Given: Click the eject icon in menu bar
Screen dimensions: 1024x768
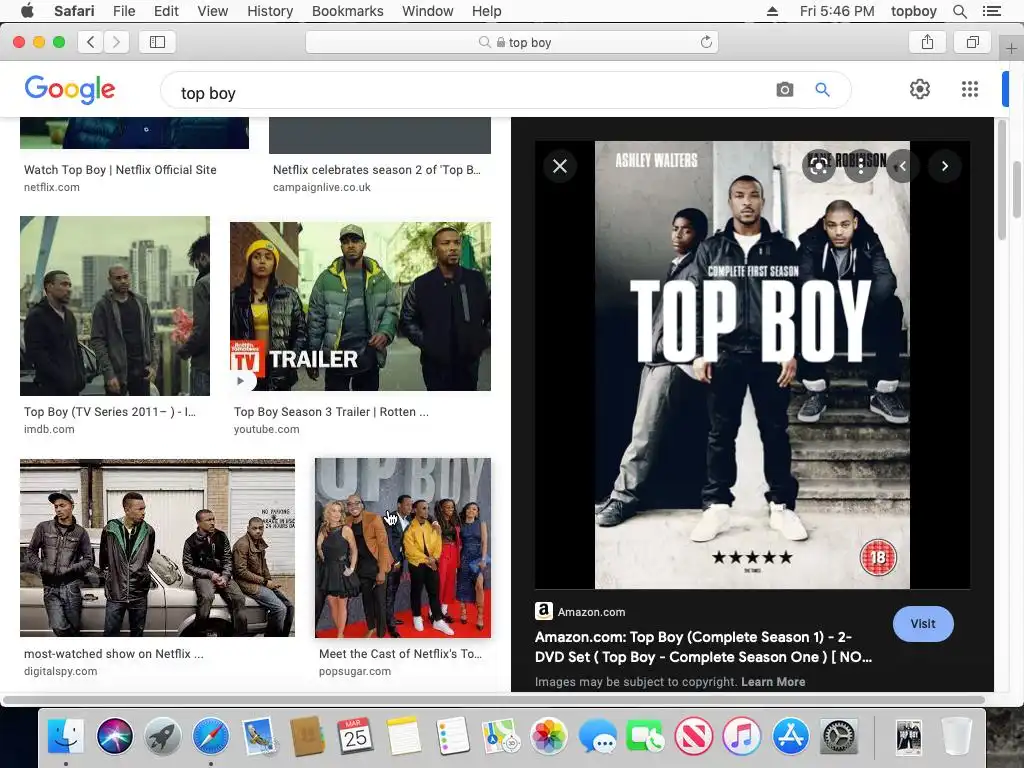Looking at the screenshot, I should 772,11.
